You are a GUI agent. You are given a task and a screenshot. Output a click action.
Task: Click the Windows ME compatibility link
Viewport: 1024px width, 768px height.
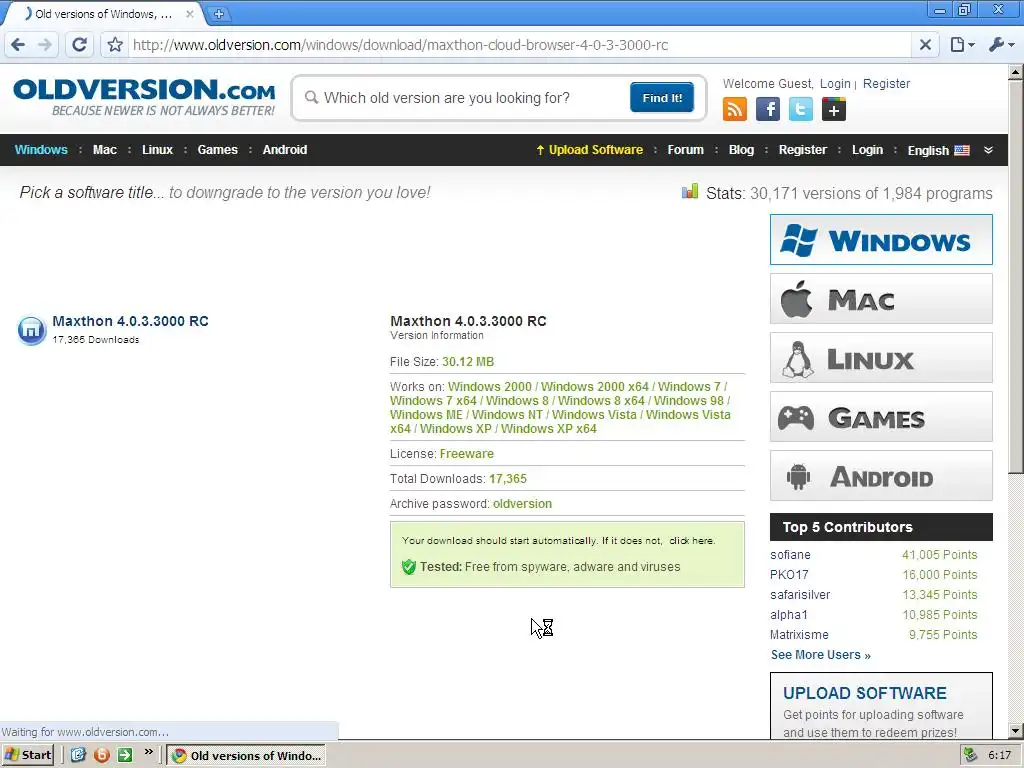pos(426,415)
